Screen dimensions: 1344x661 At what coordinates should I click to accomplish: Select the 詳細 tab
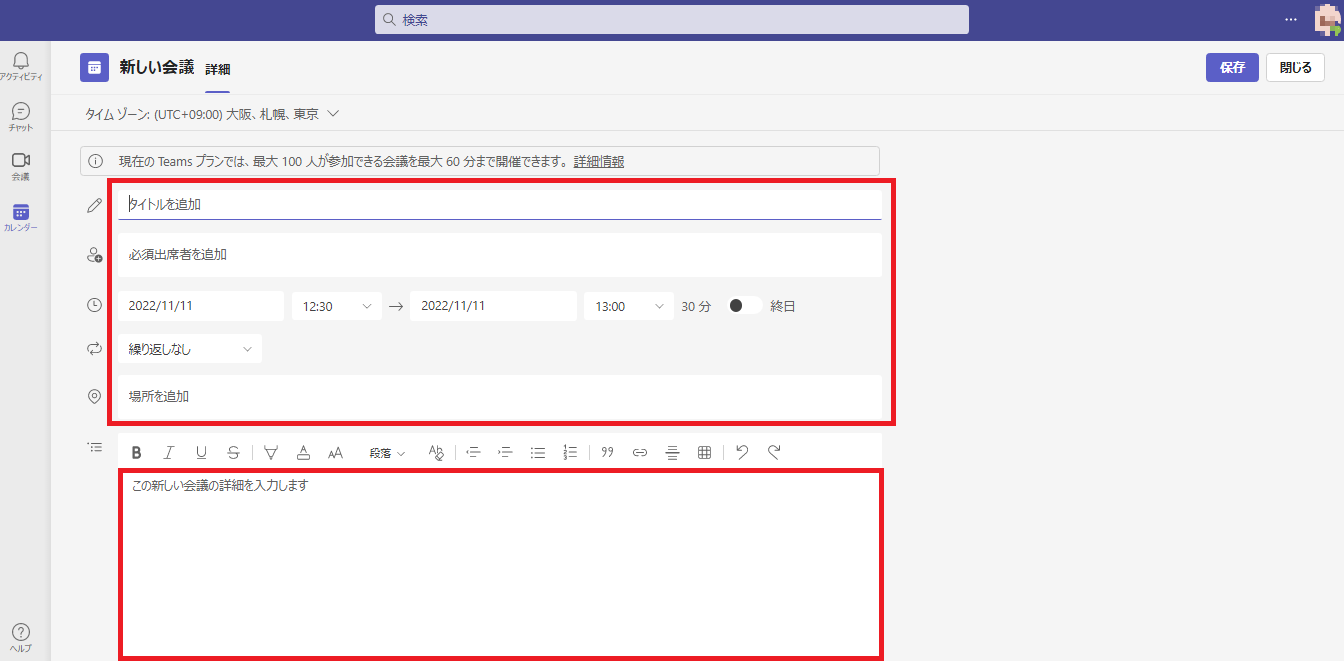click(217, 69)
